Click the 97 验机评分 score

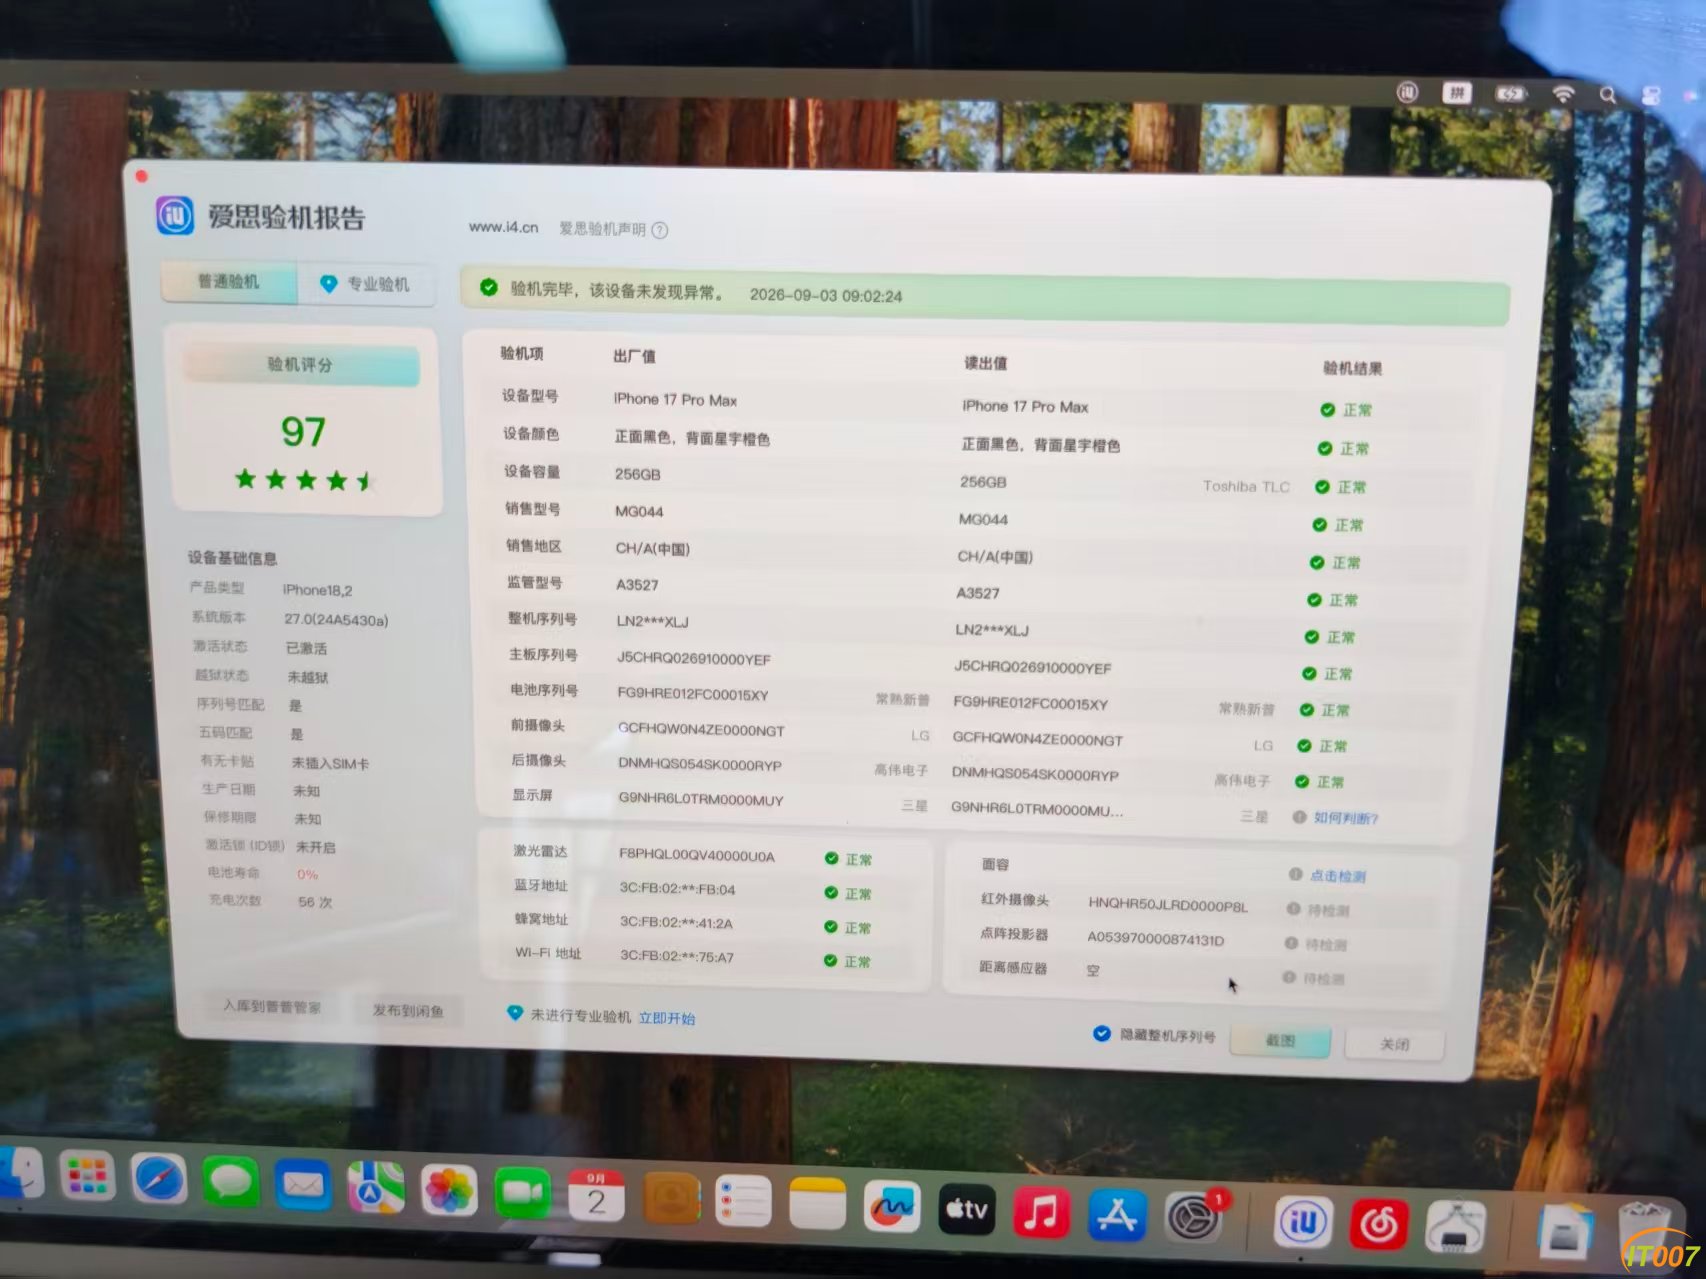(x=302, y=432)
